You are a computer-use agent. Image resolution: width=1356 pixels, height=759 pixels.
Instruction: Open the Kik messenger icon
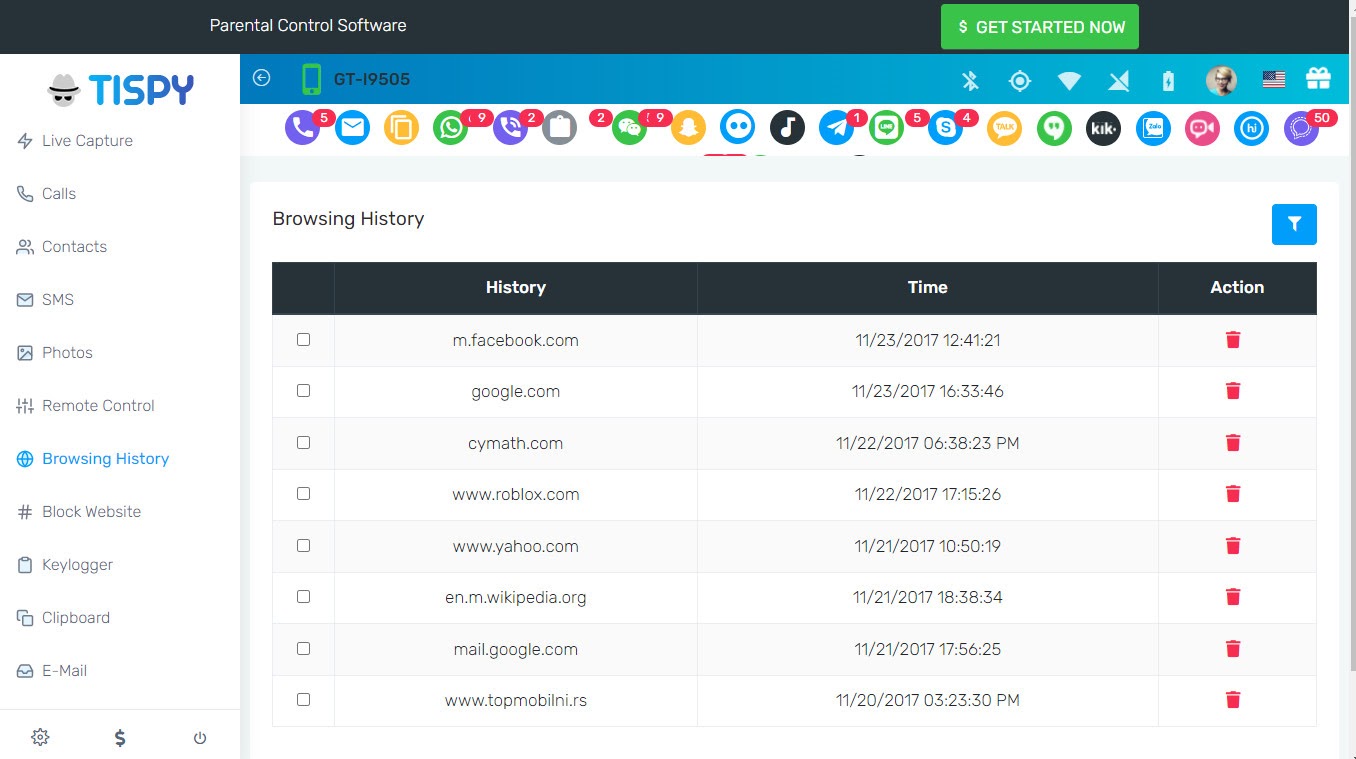tap(1103, 128)
